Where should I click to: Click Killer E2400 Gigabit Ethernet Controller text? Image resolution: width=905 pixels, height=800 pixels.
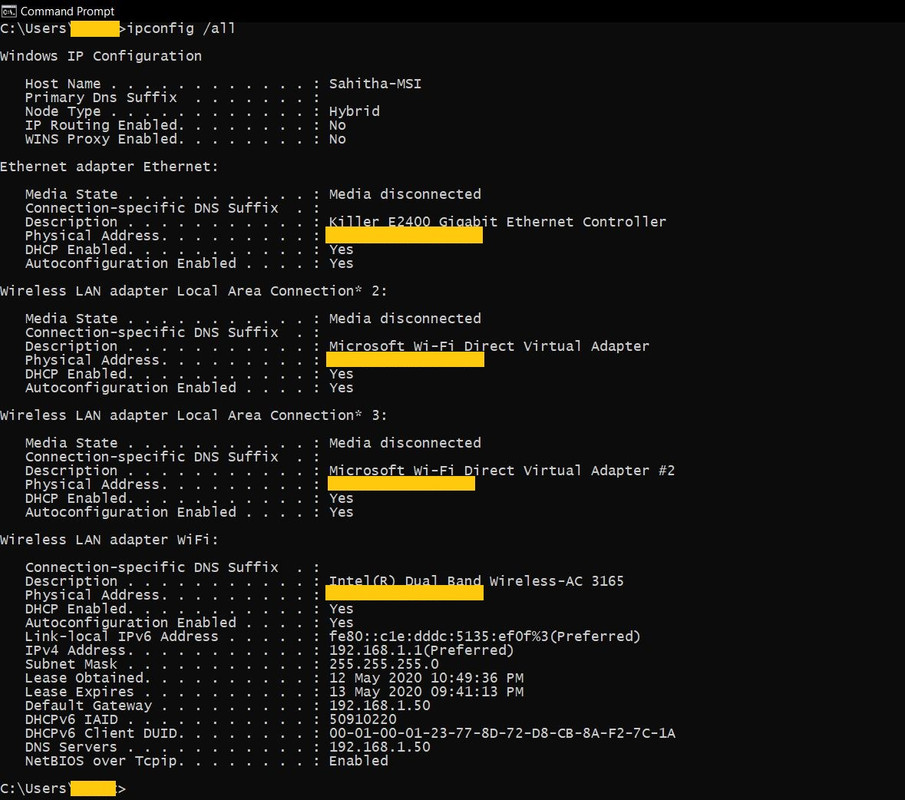tap(498, 222)
